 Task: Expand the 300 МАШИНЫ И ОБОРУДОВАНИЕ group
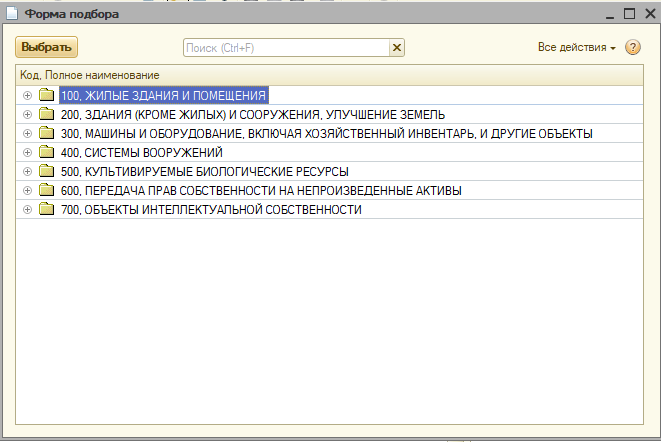pos(27,134)
